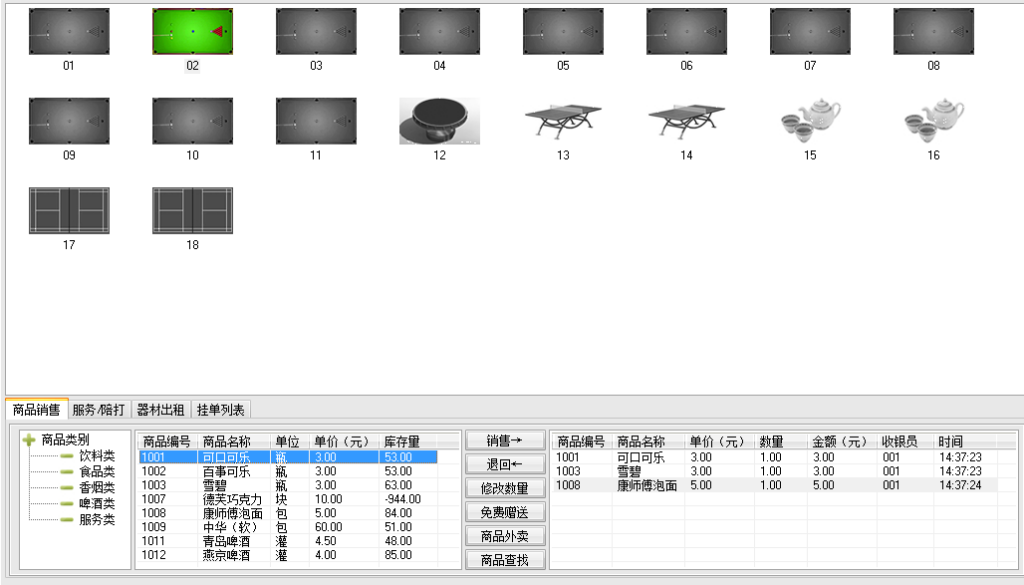Select the round table icon 12
Screen dimensions: 1024x585
tap(439, 121)
